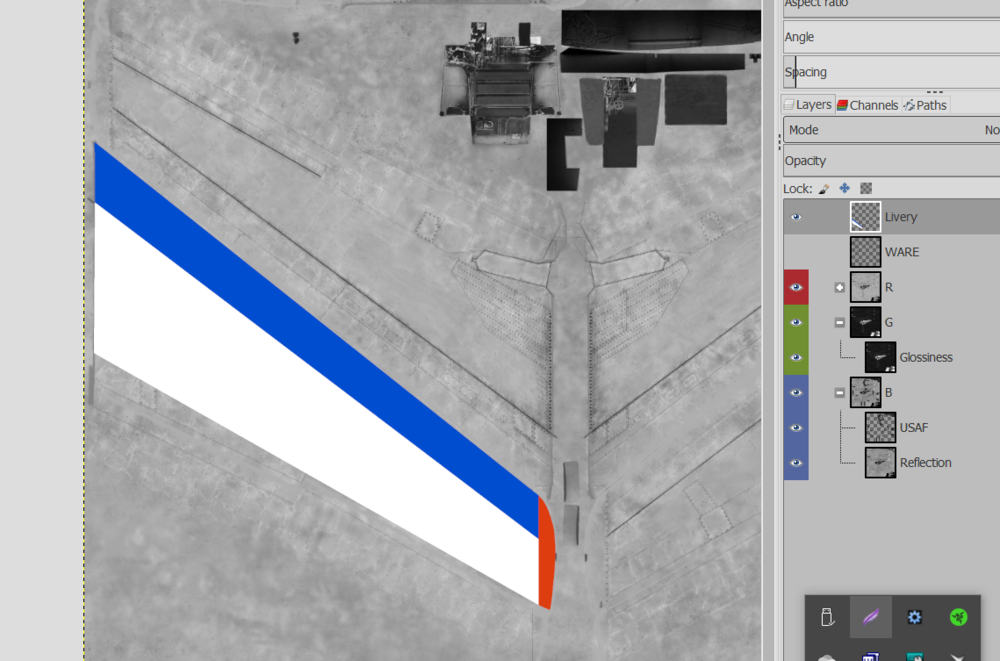
Task: Open the blue gear tray icon
Action: tap(915, 617)
